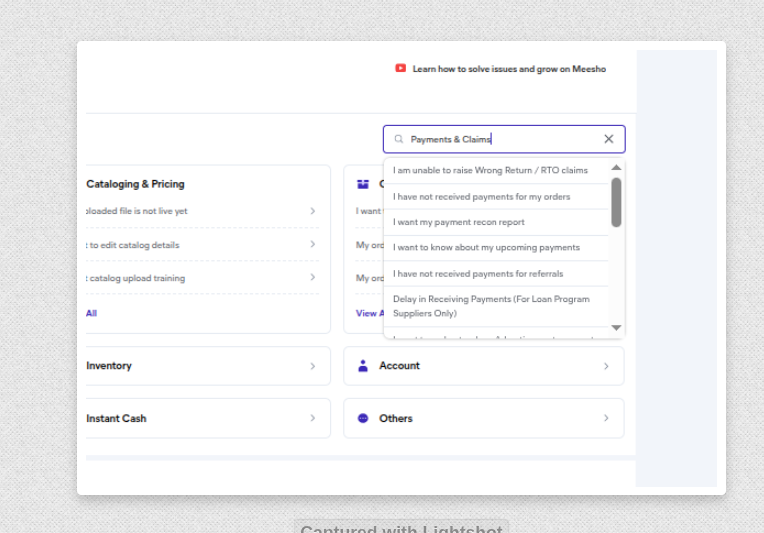This screenshot has height=533, width=764.
Task: Click the YouTube play icon
Action: 401,68
